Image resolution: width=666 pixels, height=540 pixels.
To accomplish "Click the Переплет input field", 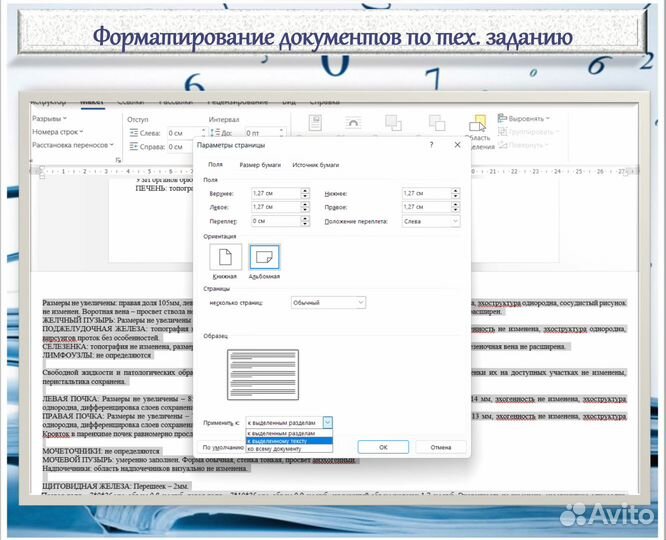I will coord(276,221).
